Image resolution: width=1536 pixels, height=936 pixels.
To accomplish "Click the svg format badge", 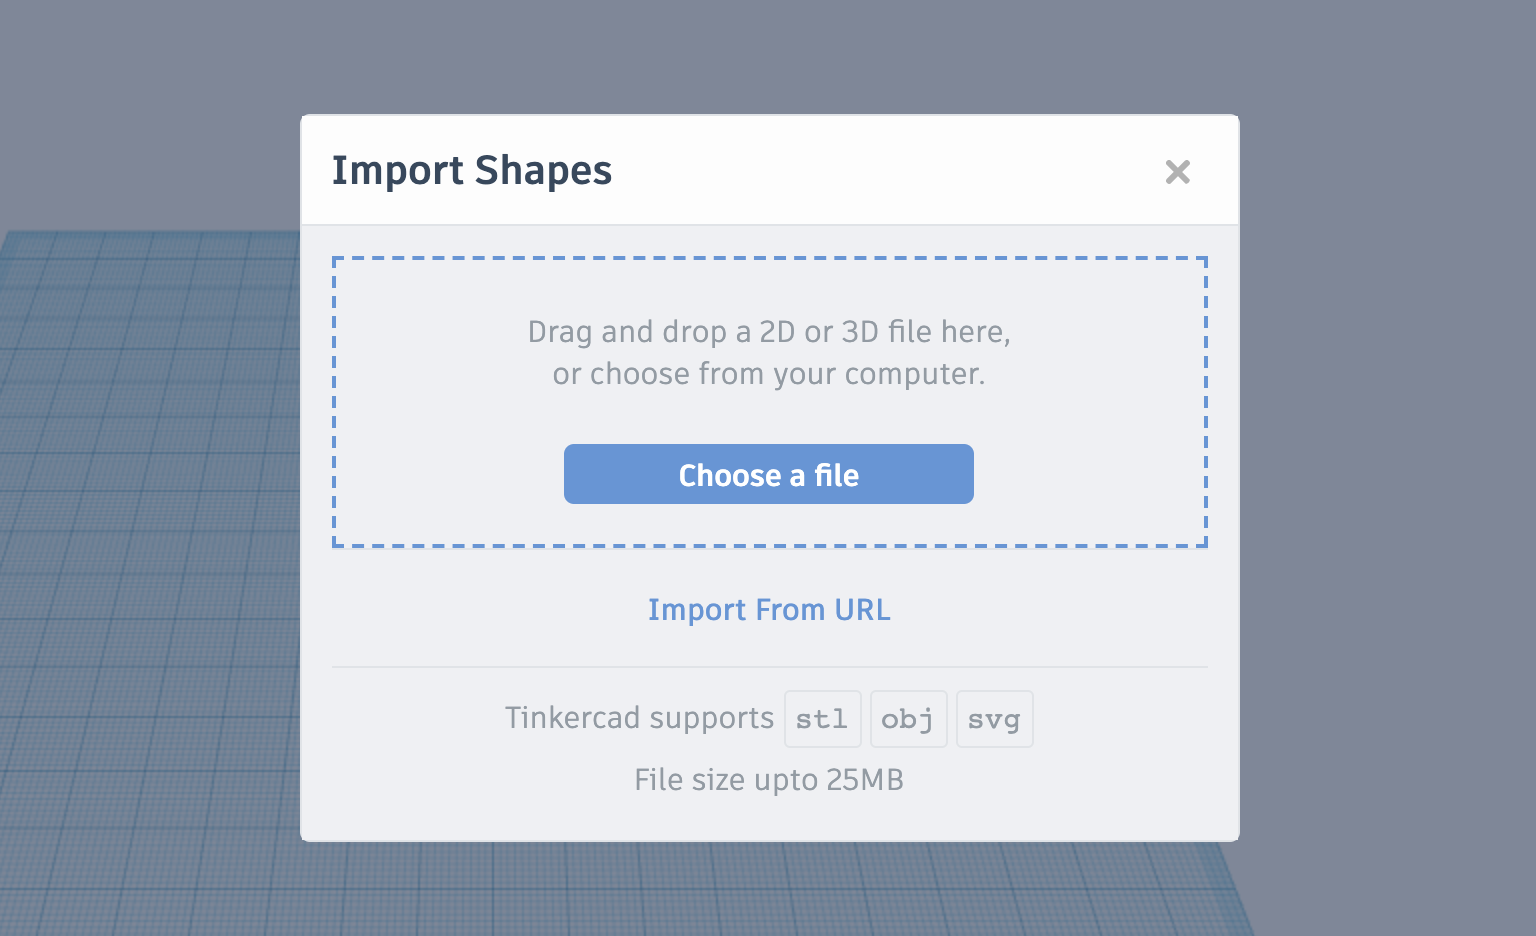I will (x=994, y=718).
